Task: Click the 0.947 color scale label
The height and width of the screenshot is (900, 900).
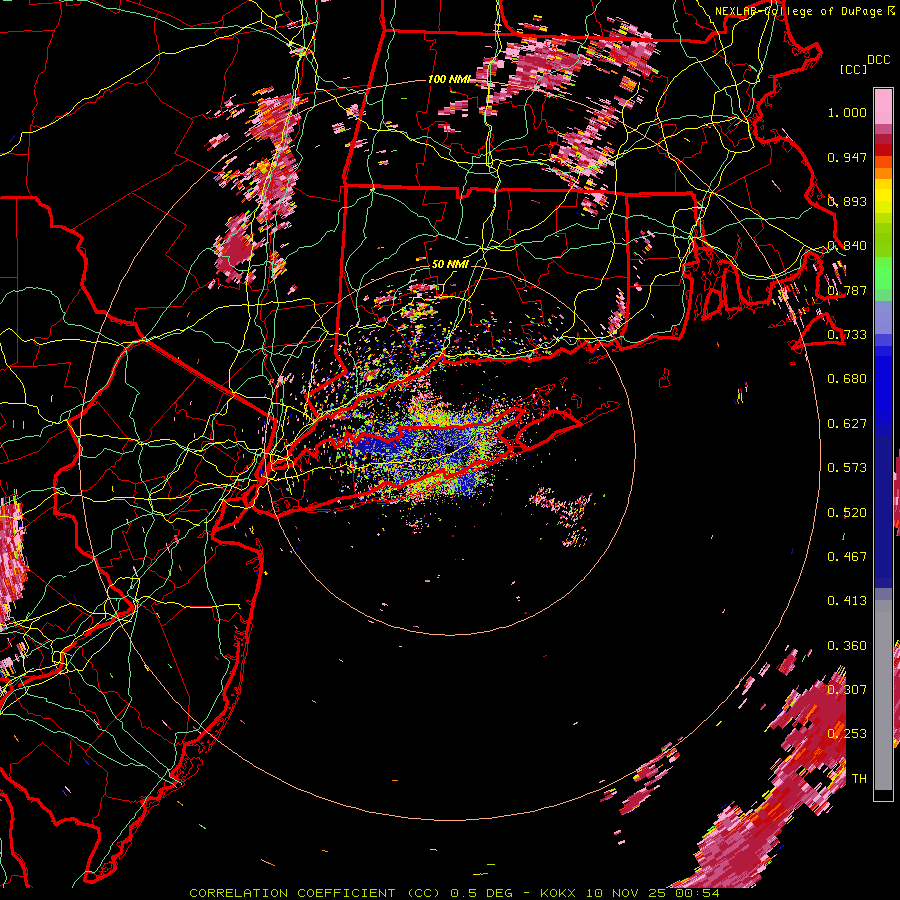Action: coord(847,157)
